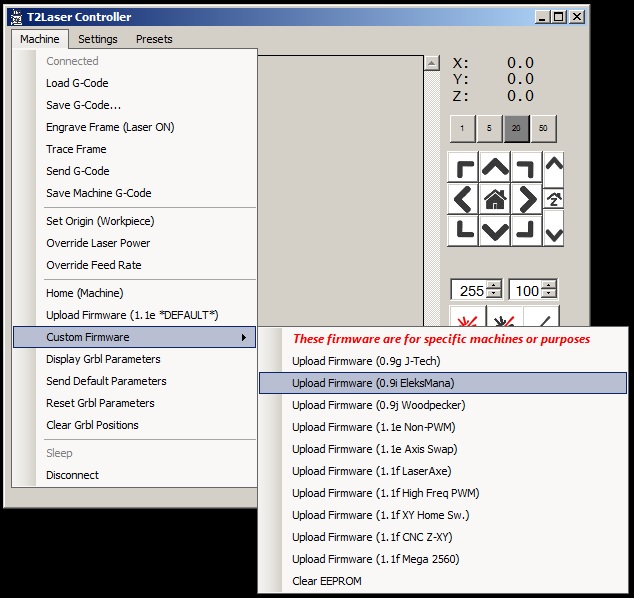Choose Save Machine G-Code
The height and width of the screenshot is (598, 634).
[134, 193]
